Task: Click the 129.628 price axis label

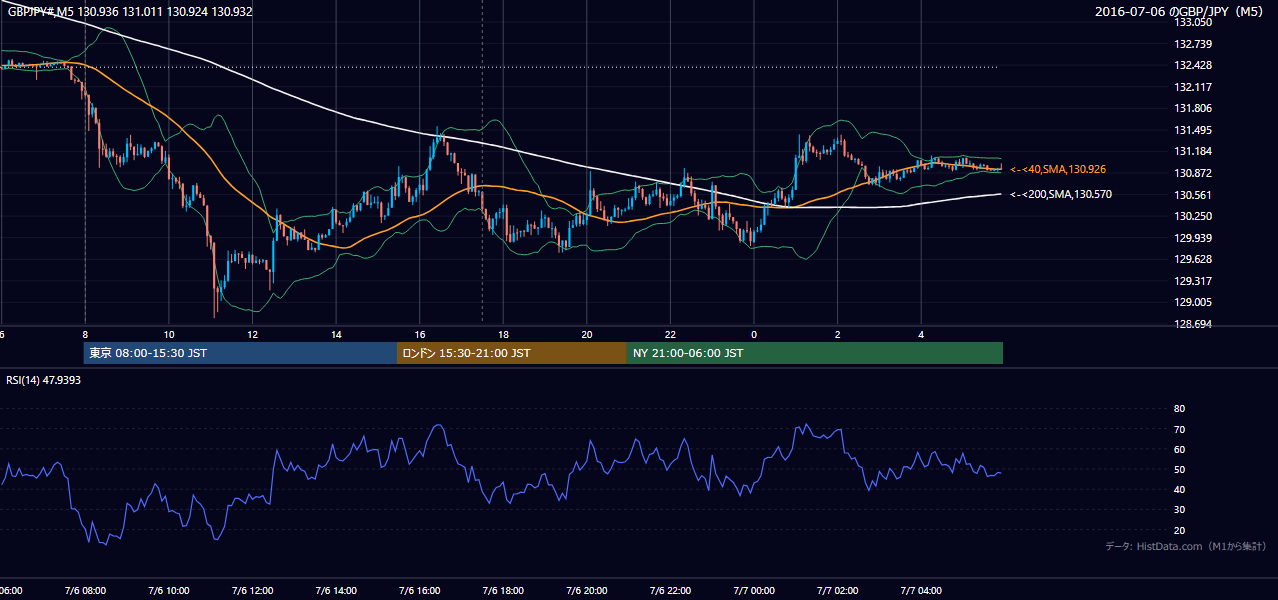Action: coord(1194,259)
